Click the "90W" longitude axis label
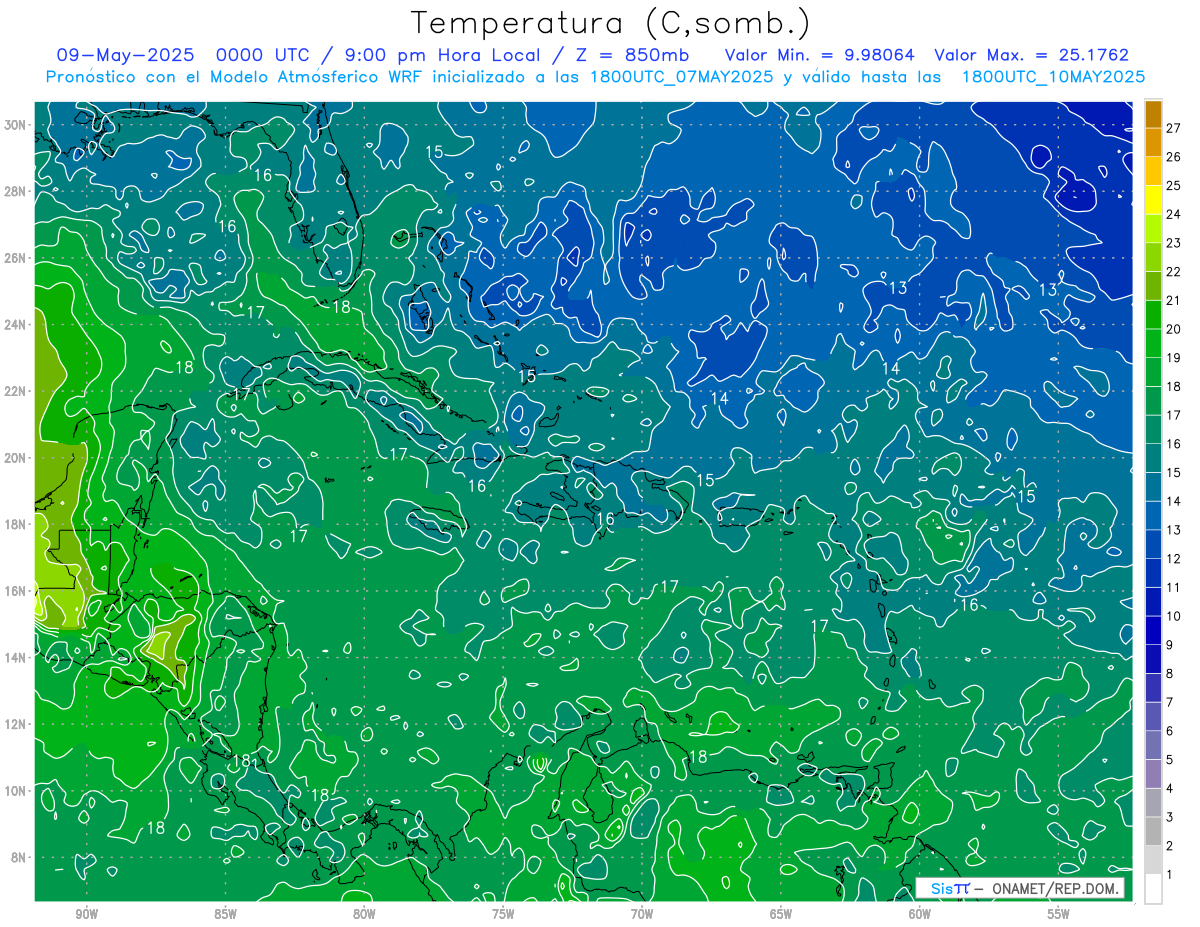 (86, 914)
